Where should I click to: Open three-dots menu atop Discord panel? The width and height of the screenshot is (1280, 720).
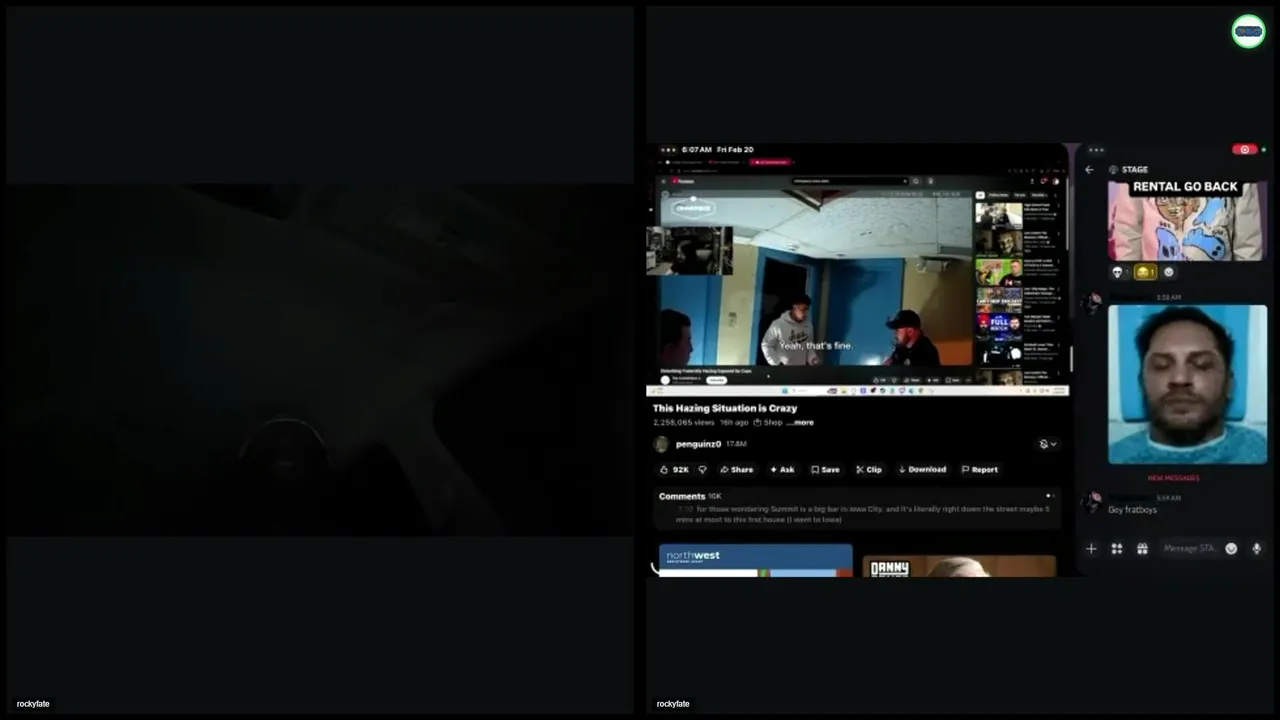coord(1096,150)
